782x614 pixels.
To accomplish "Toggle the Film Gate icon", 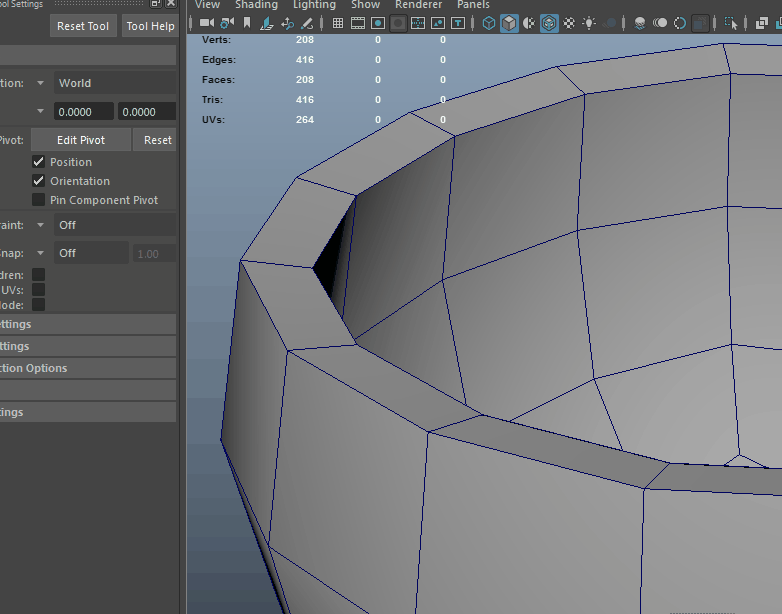I will (358, 23).
